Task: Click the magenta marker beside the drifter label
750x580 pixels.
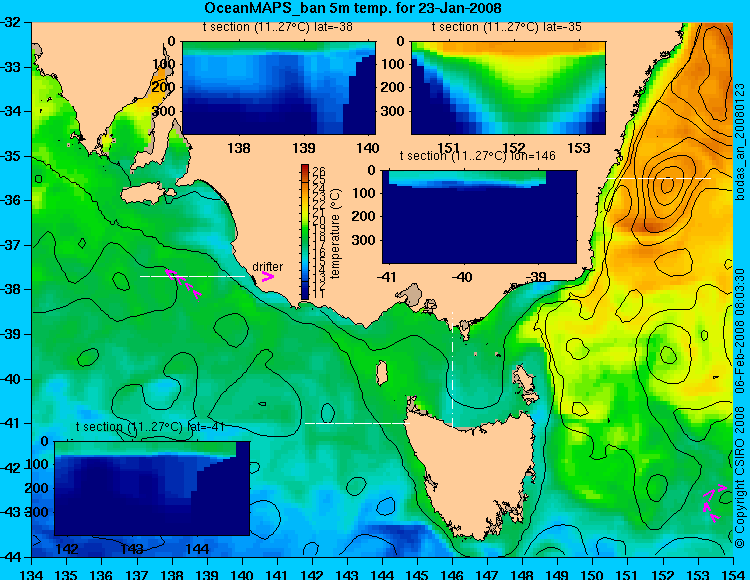Action: point(267,277)
